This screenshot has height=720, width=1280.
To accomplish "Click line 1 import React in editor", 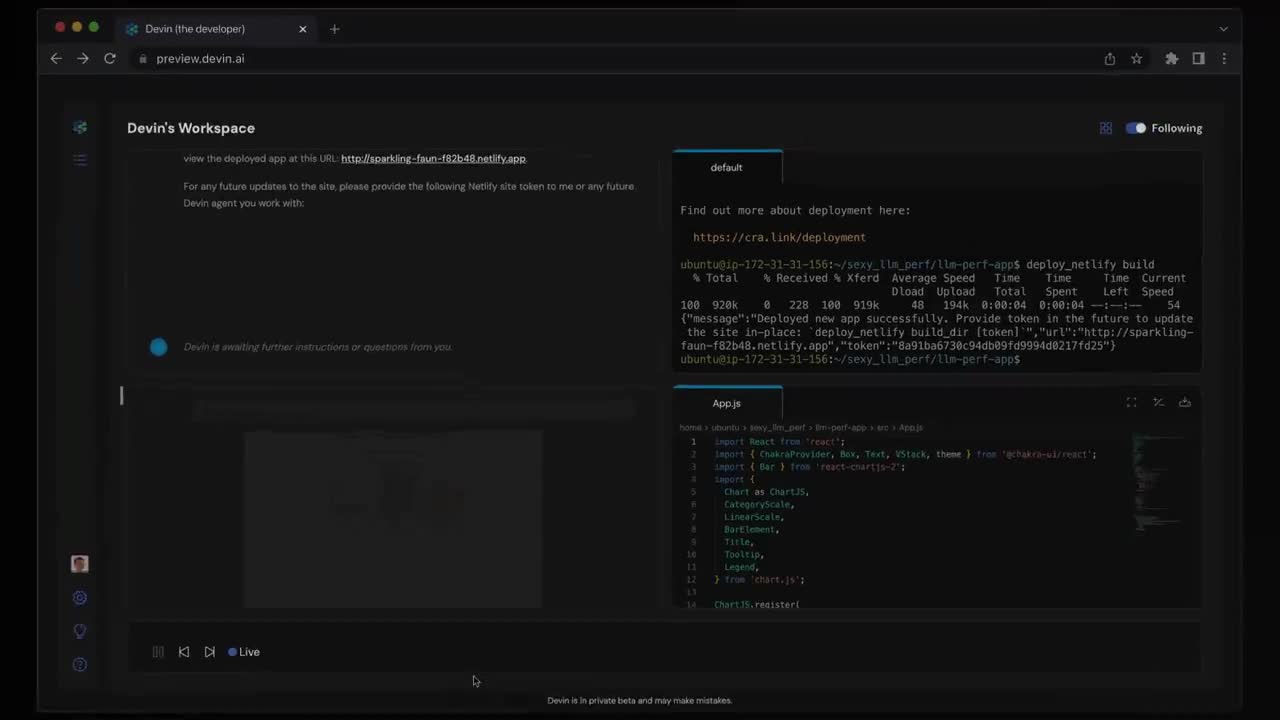I will pyautogui.click(x=779, y=442).
